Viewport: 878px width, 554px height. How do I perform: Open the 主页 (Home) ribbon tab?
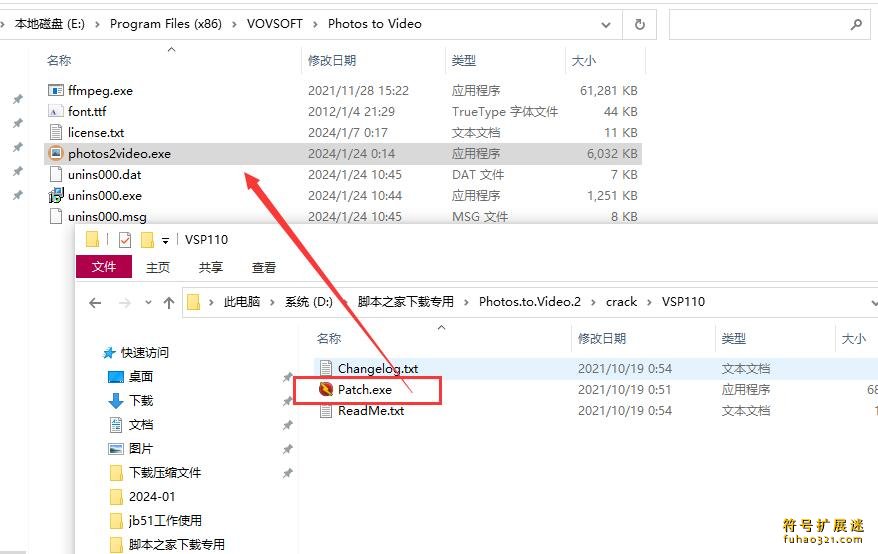(x=157, y=268)
